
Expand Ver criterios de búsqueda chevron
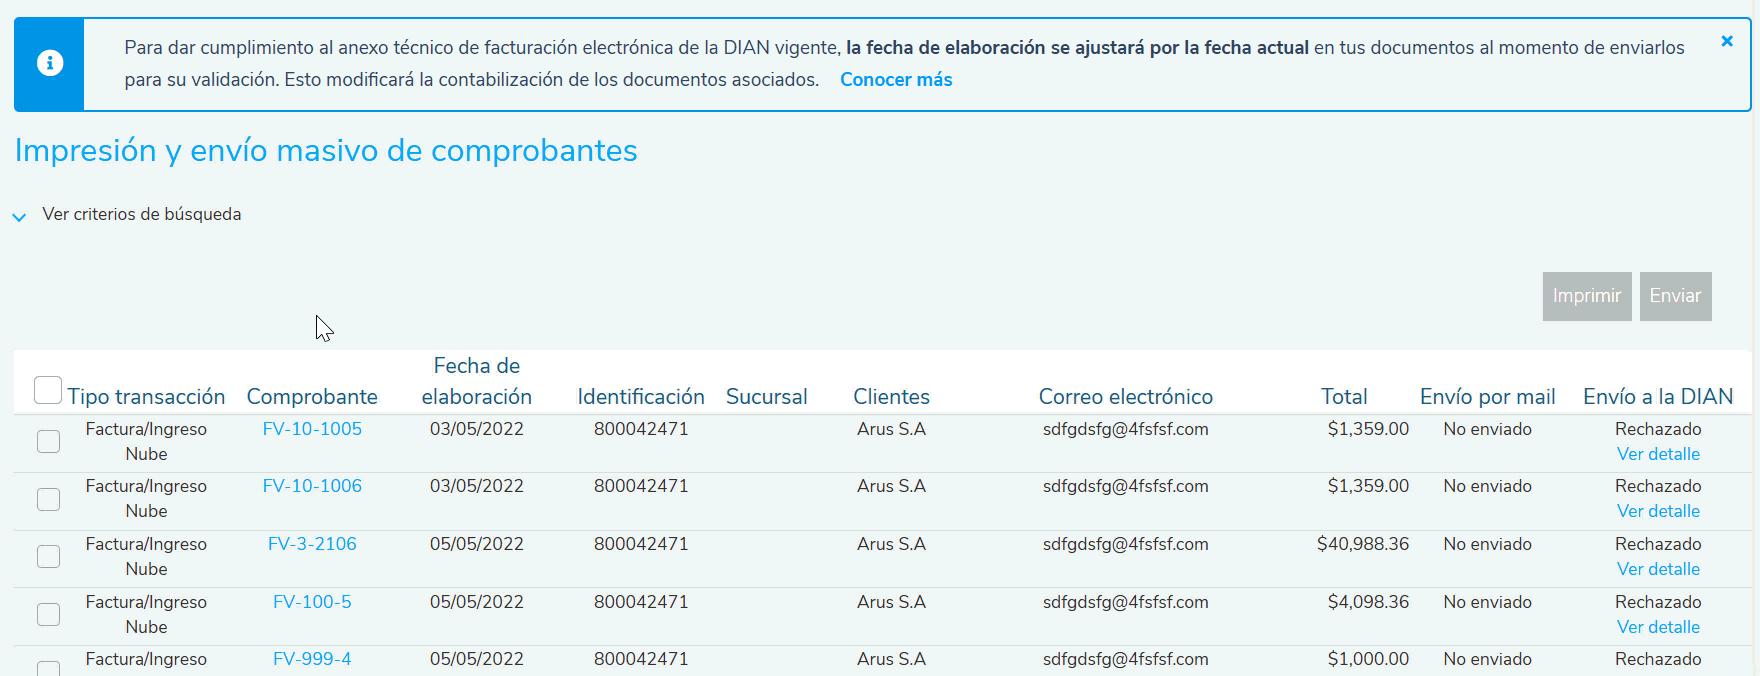click(x=19, y=216)
